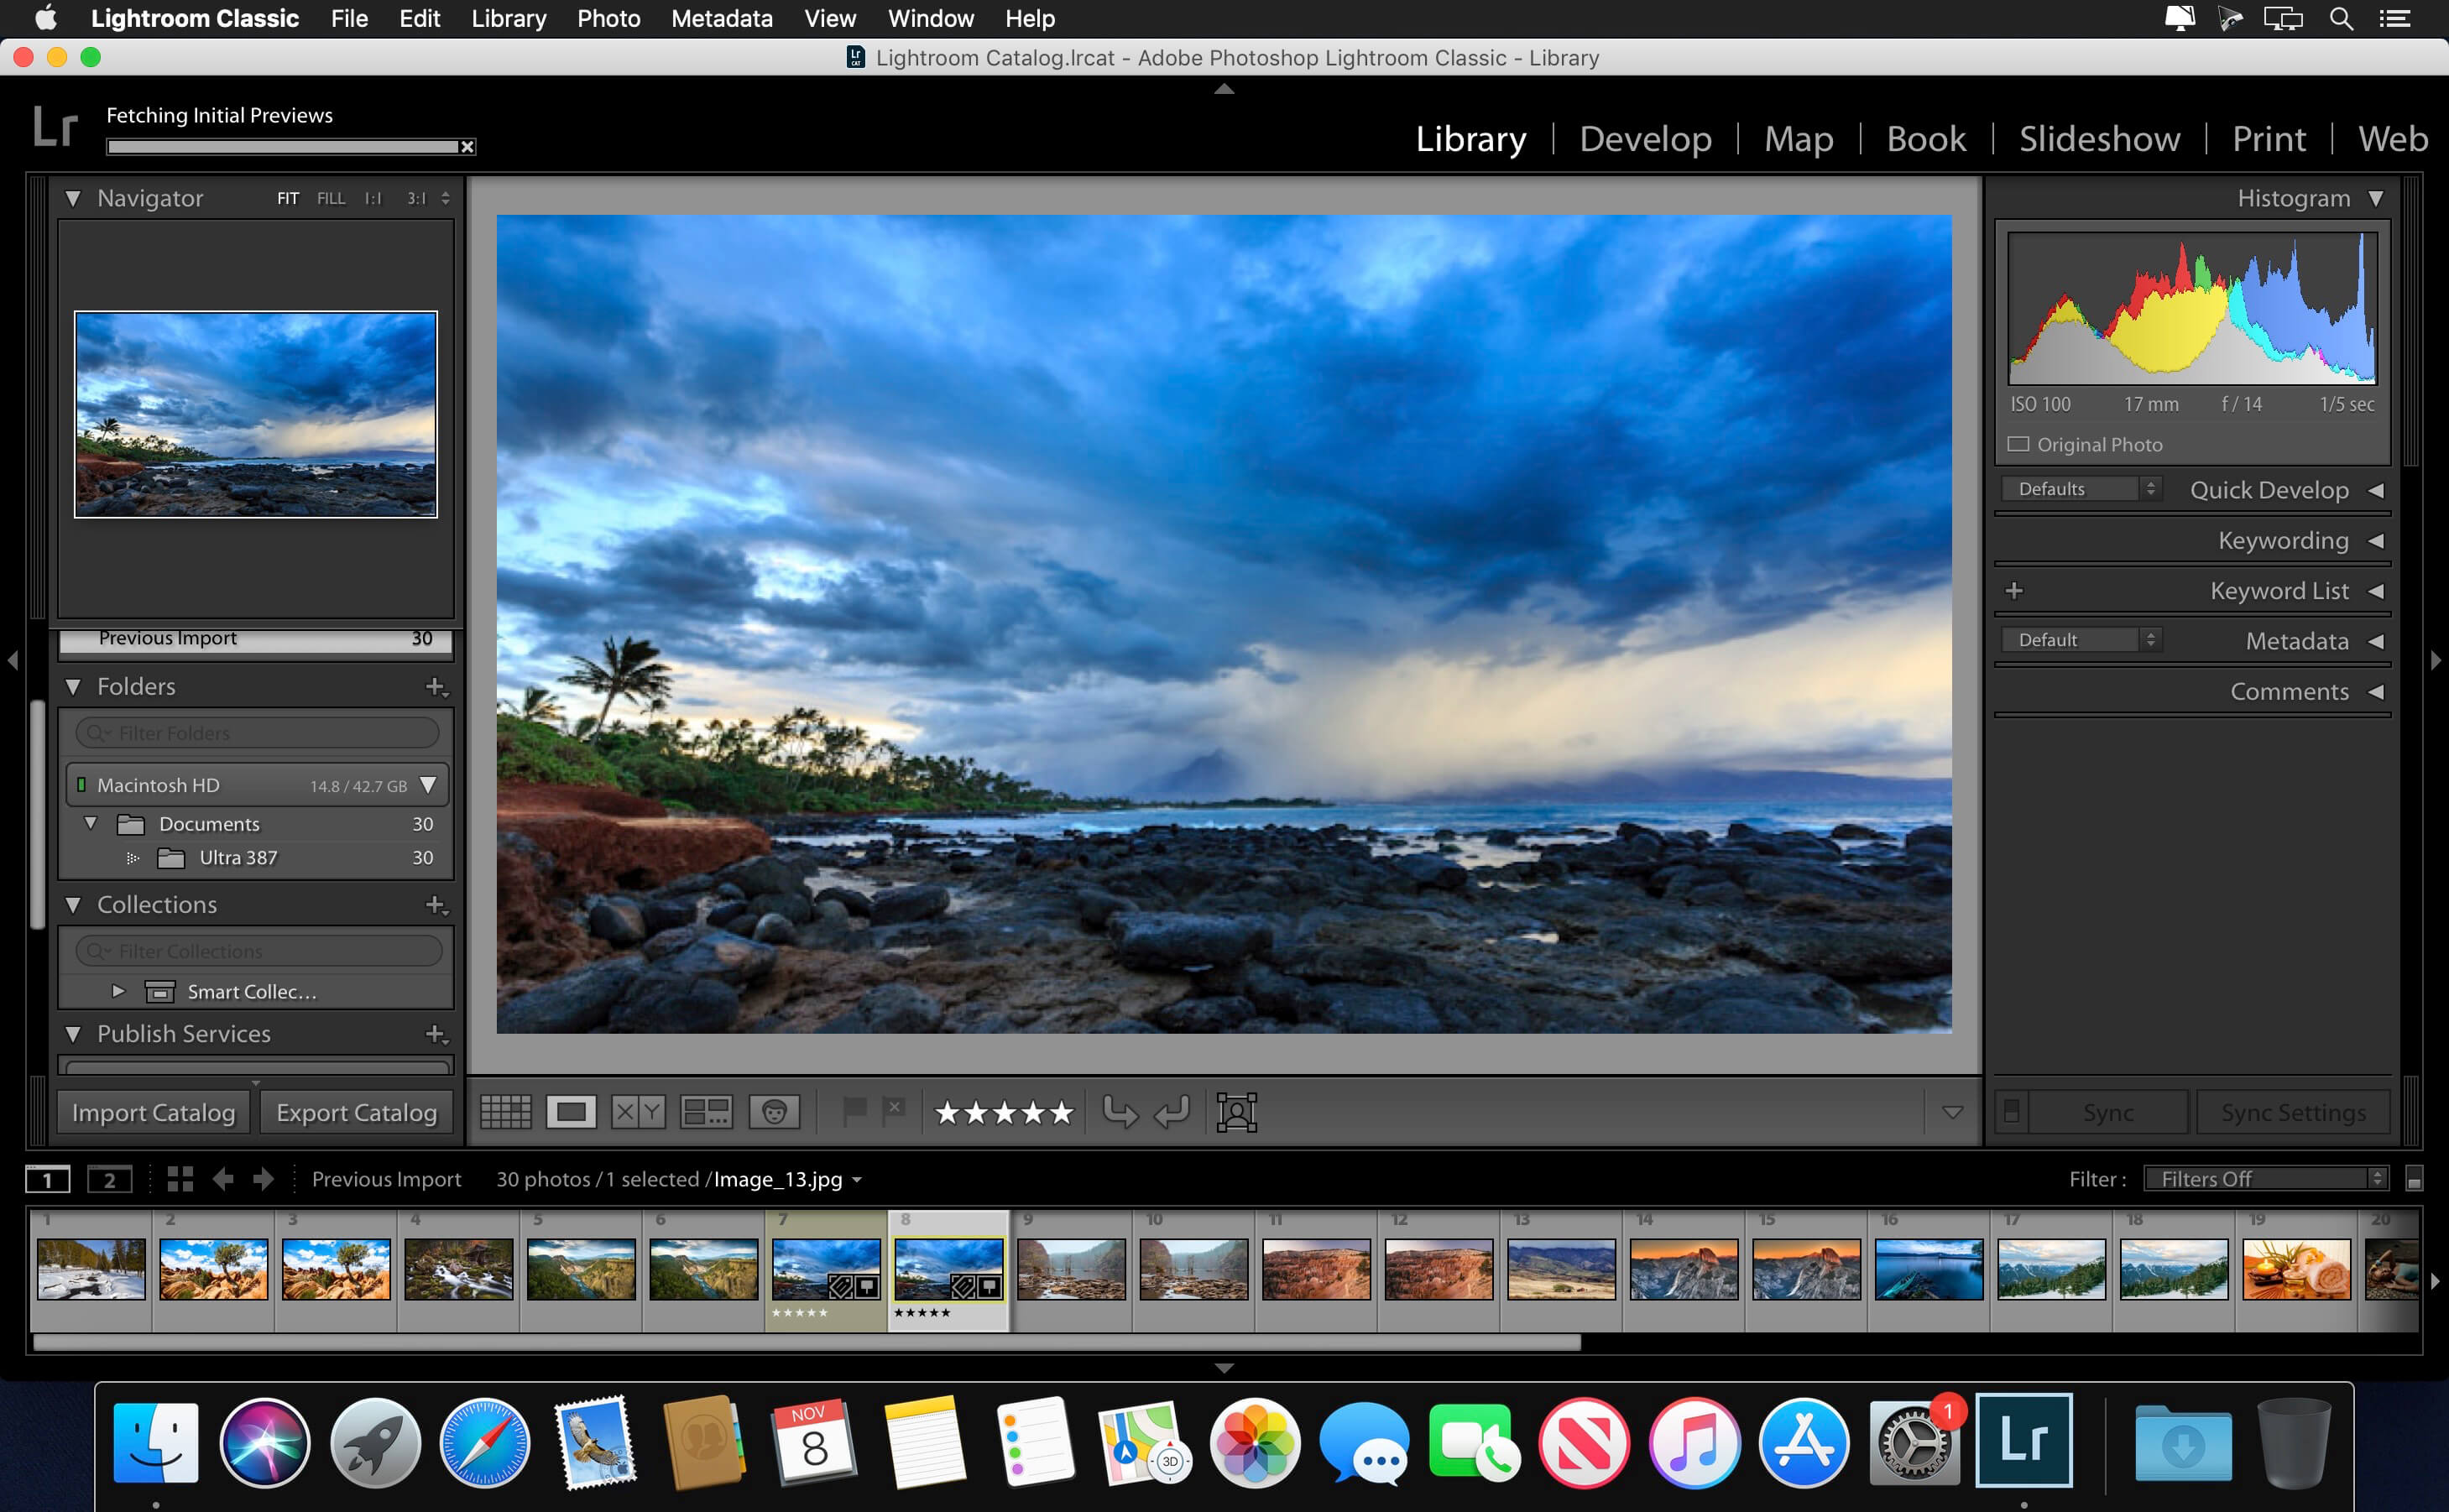Click the rotate left icon
The height and width of the screenshot is (1512, 2449).
(1121, 1112)
